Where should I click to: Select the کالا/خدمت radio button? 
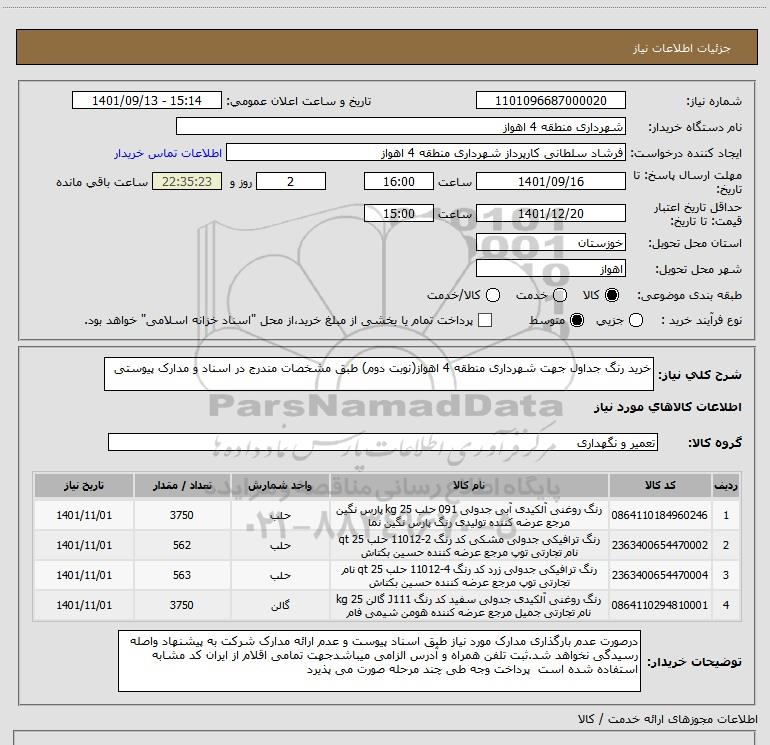(493, 295)
